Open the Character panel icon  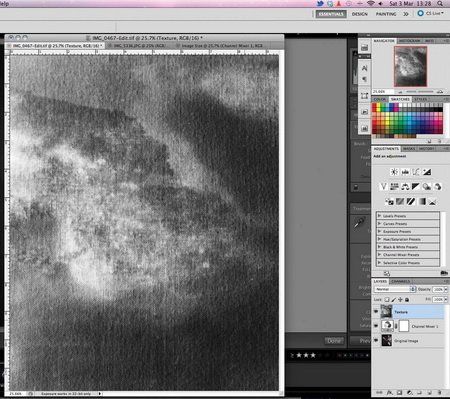click(x=364, y=68)
